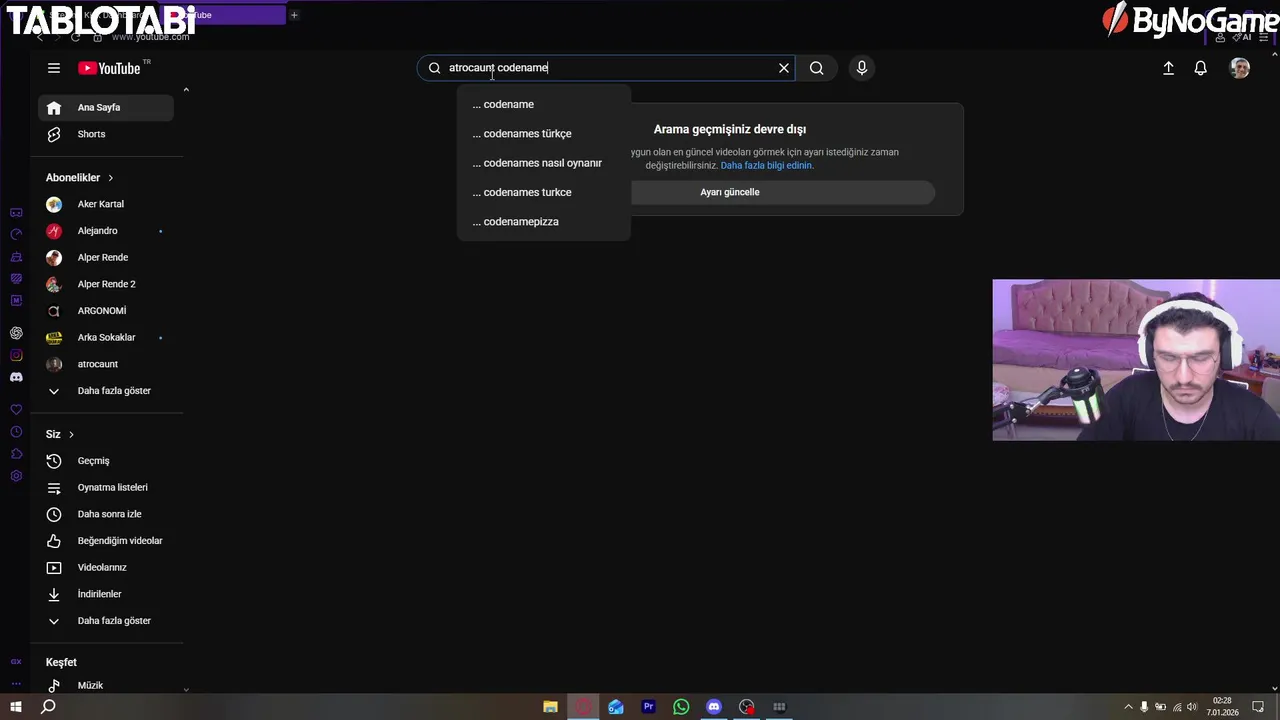Open Windows Start menu
1280x720 pixels.
(x=16, y=707)
